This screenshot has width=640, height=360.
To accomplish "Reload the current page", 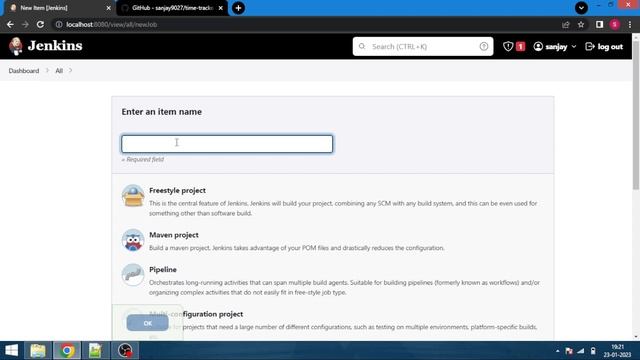I will [40, 24].
